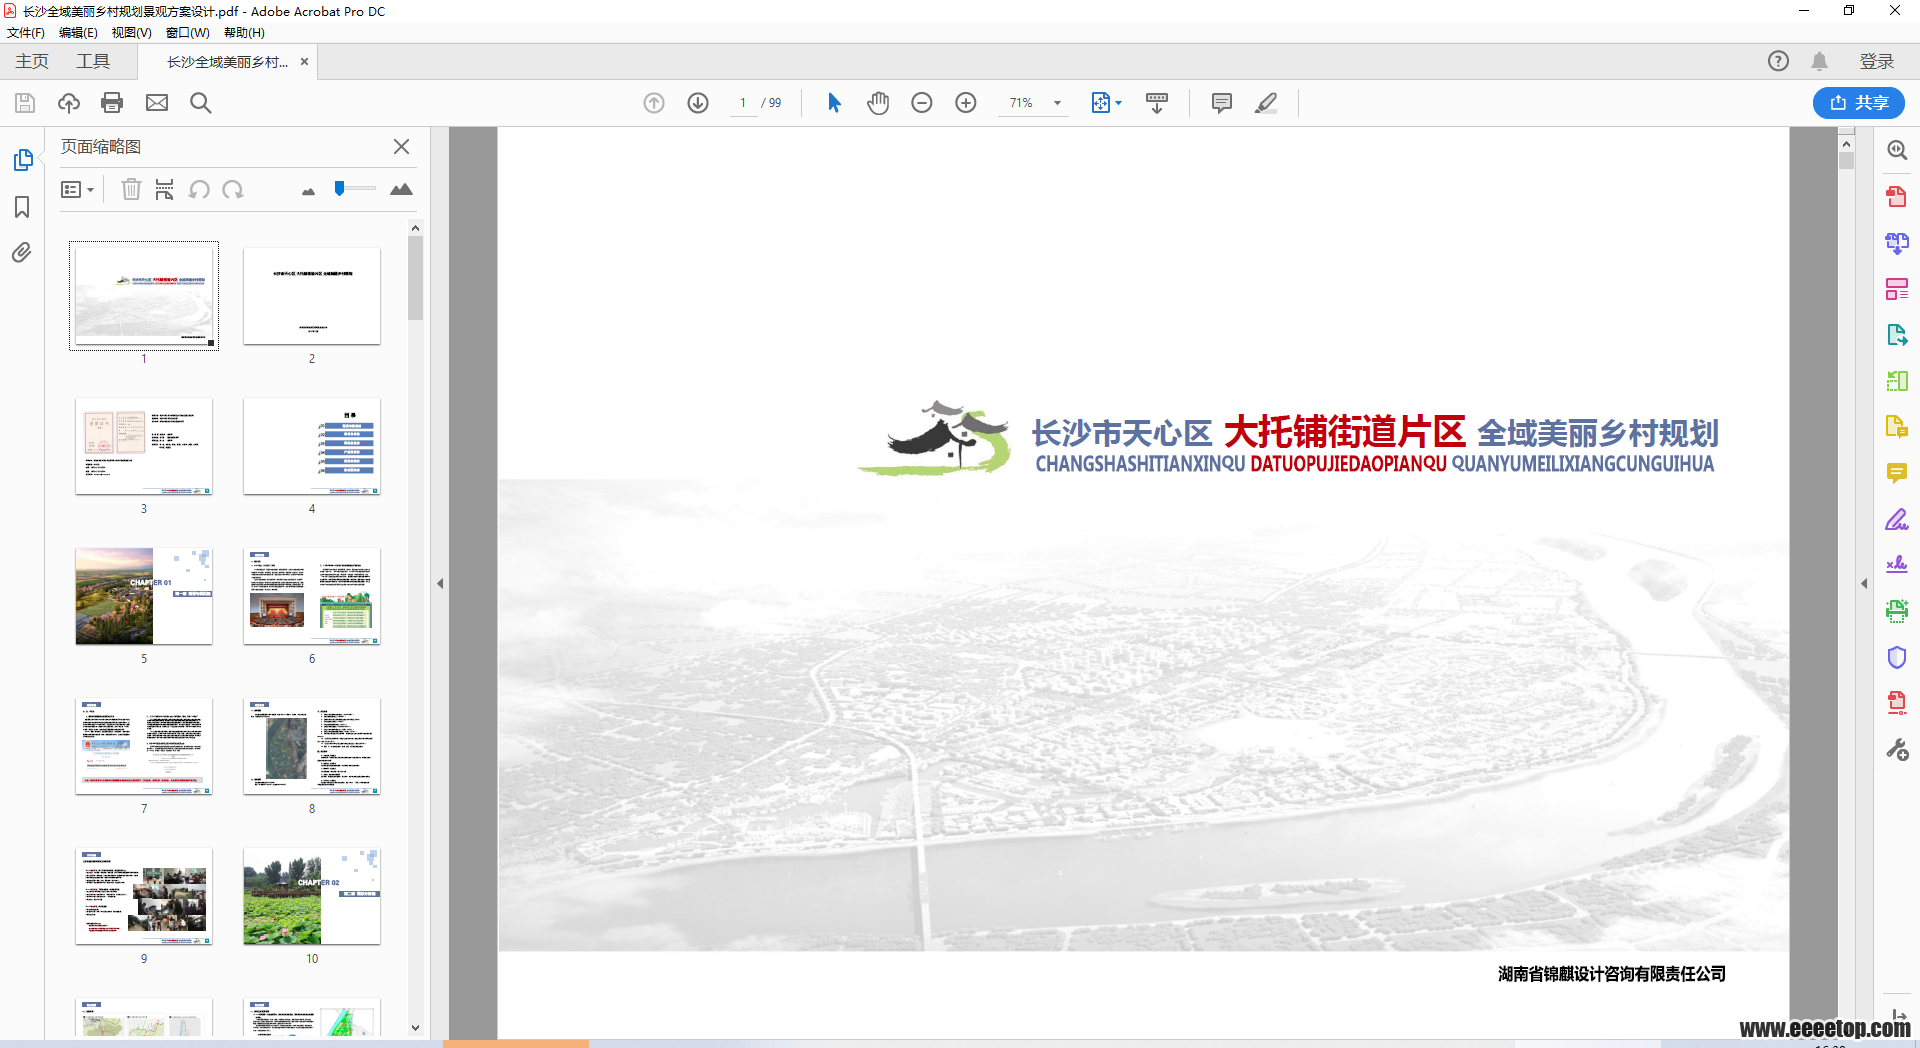This screenshot has height=1048, width=1920.
Task: Collapse the left navigation pane arrow
Action: click(x=440, y=583)
